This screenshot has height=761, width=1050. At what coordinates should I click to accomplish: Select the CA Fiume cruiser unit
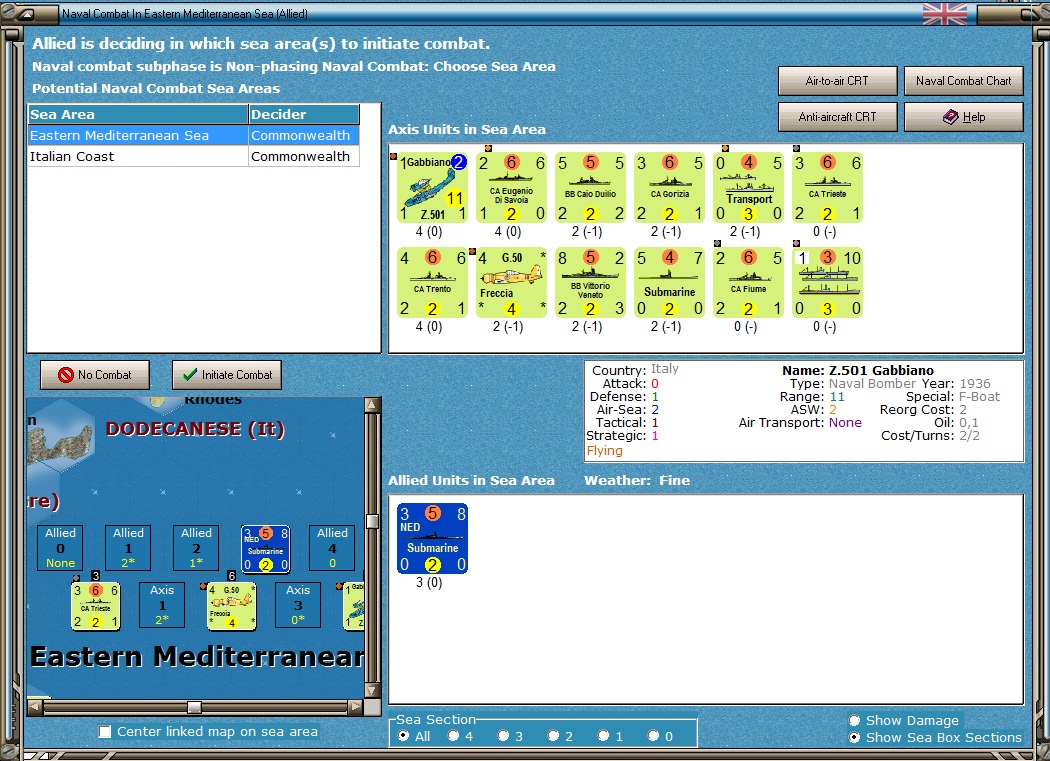pyautogui.click(x=748, y=283)
